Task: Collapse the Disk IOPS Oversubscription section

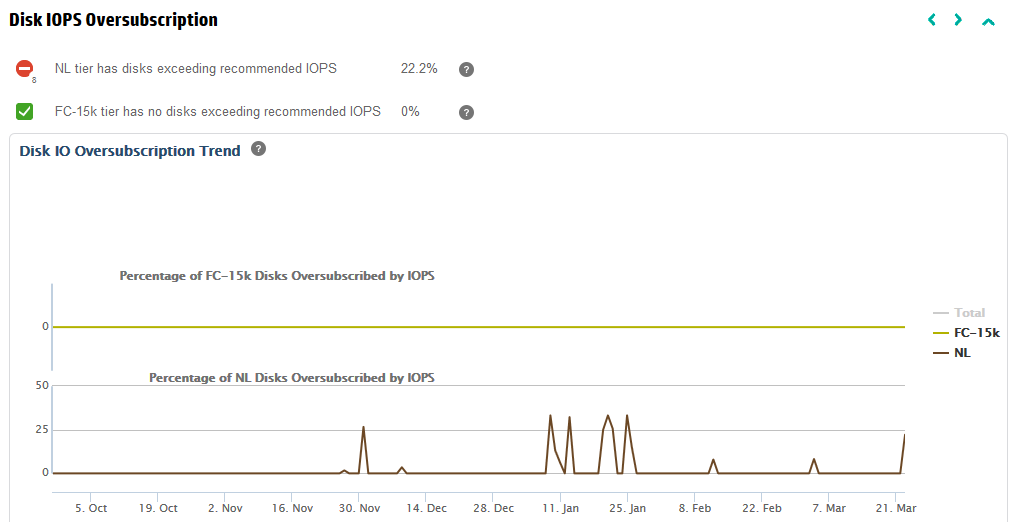Action: tap(988, 21)
